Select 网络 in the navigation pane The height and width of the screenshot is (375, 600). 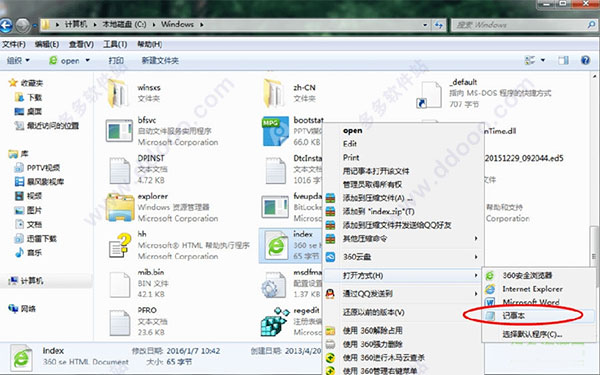pos(22,309)
